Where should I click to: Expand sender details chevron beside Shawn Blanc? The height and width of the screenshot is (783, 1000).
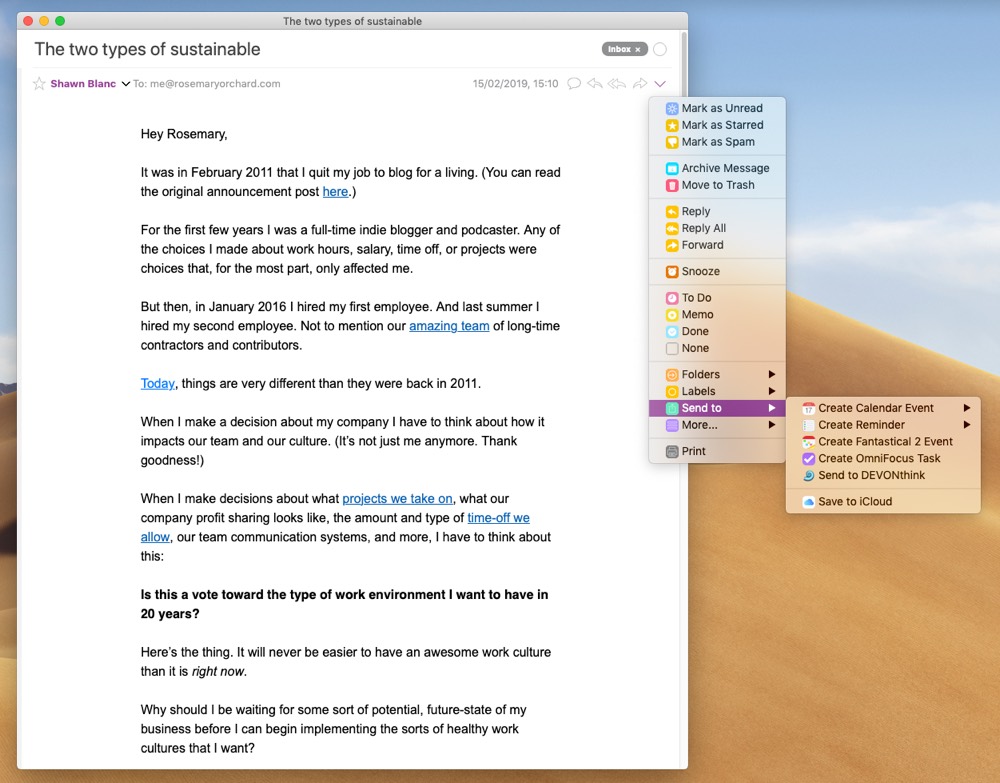126,84
